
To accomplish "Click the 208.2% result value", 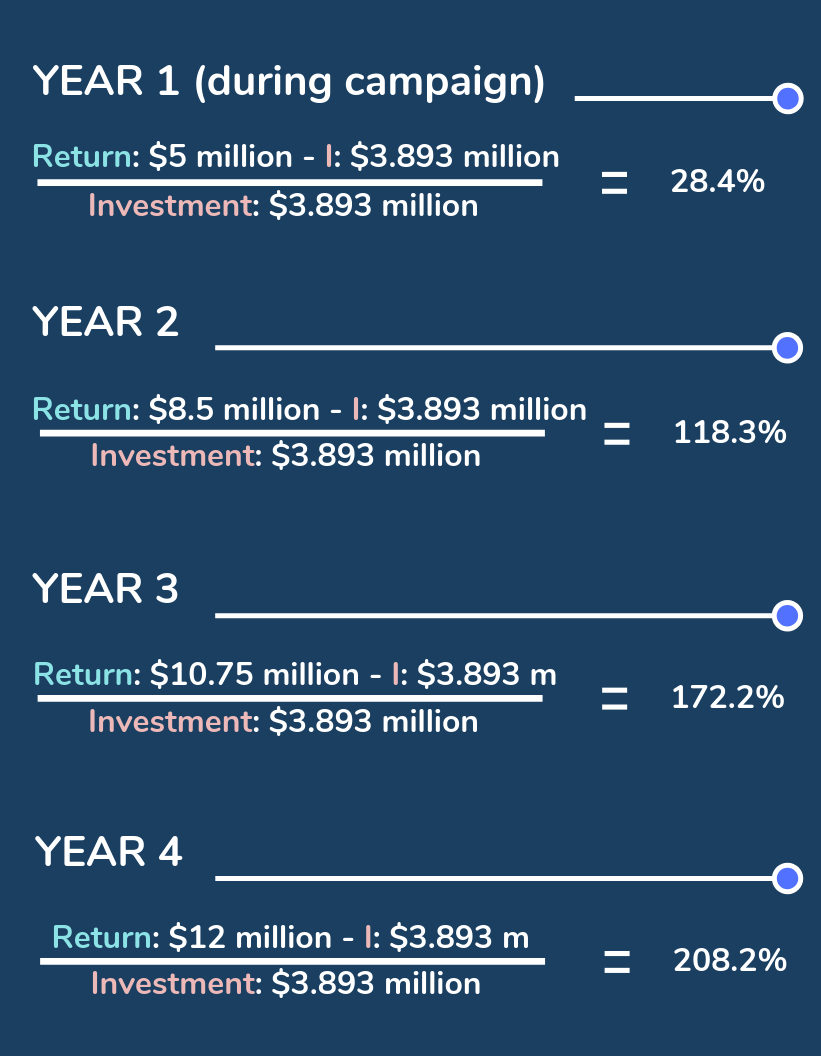I will [x=730, y=961].
